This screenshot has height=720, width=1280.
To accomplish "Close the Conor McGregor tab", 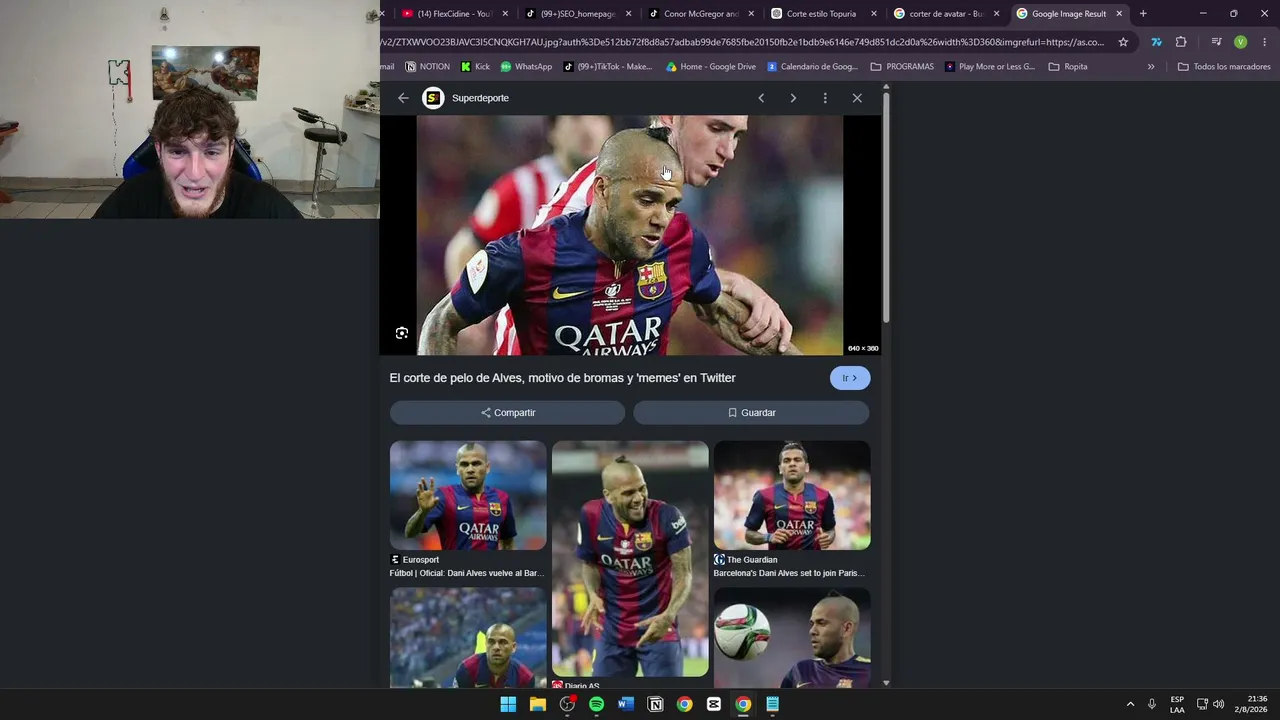I will (751, 14).
